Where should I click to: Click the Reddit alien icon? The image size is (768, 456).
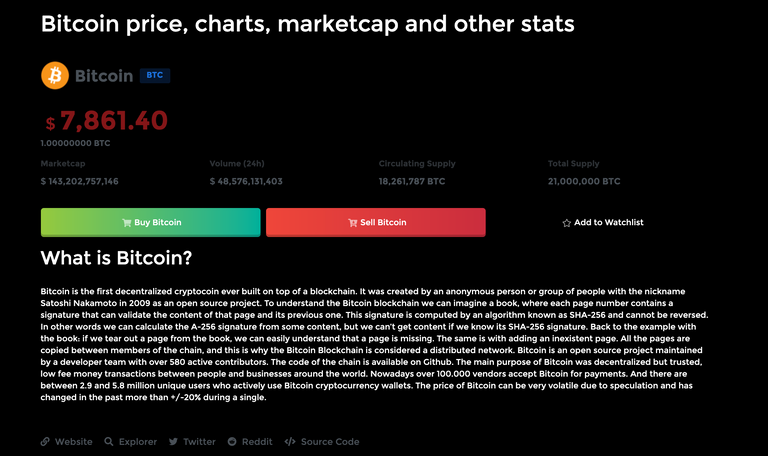click(x=232, y=441)
